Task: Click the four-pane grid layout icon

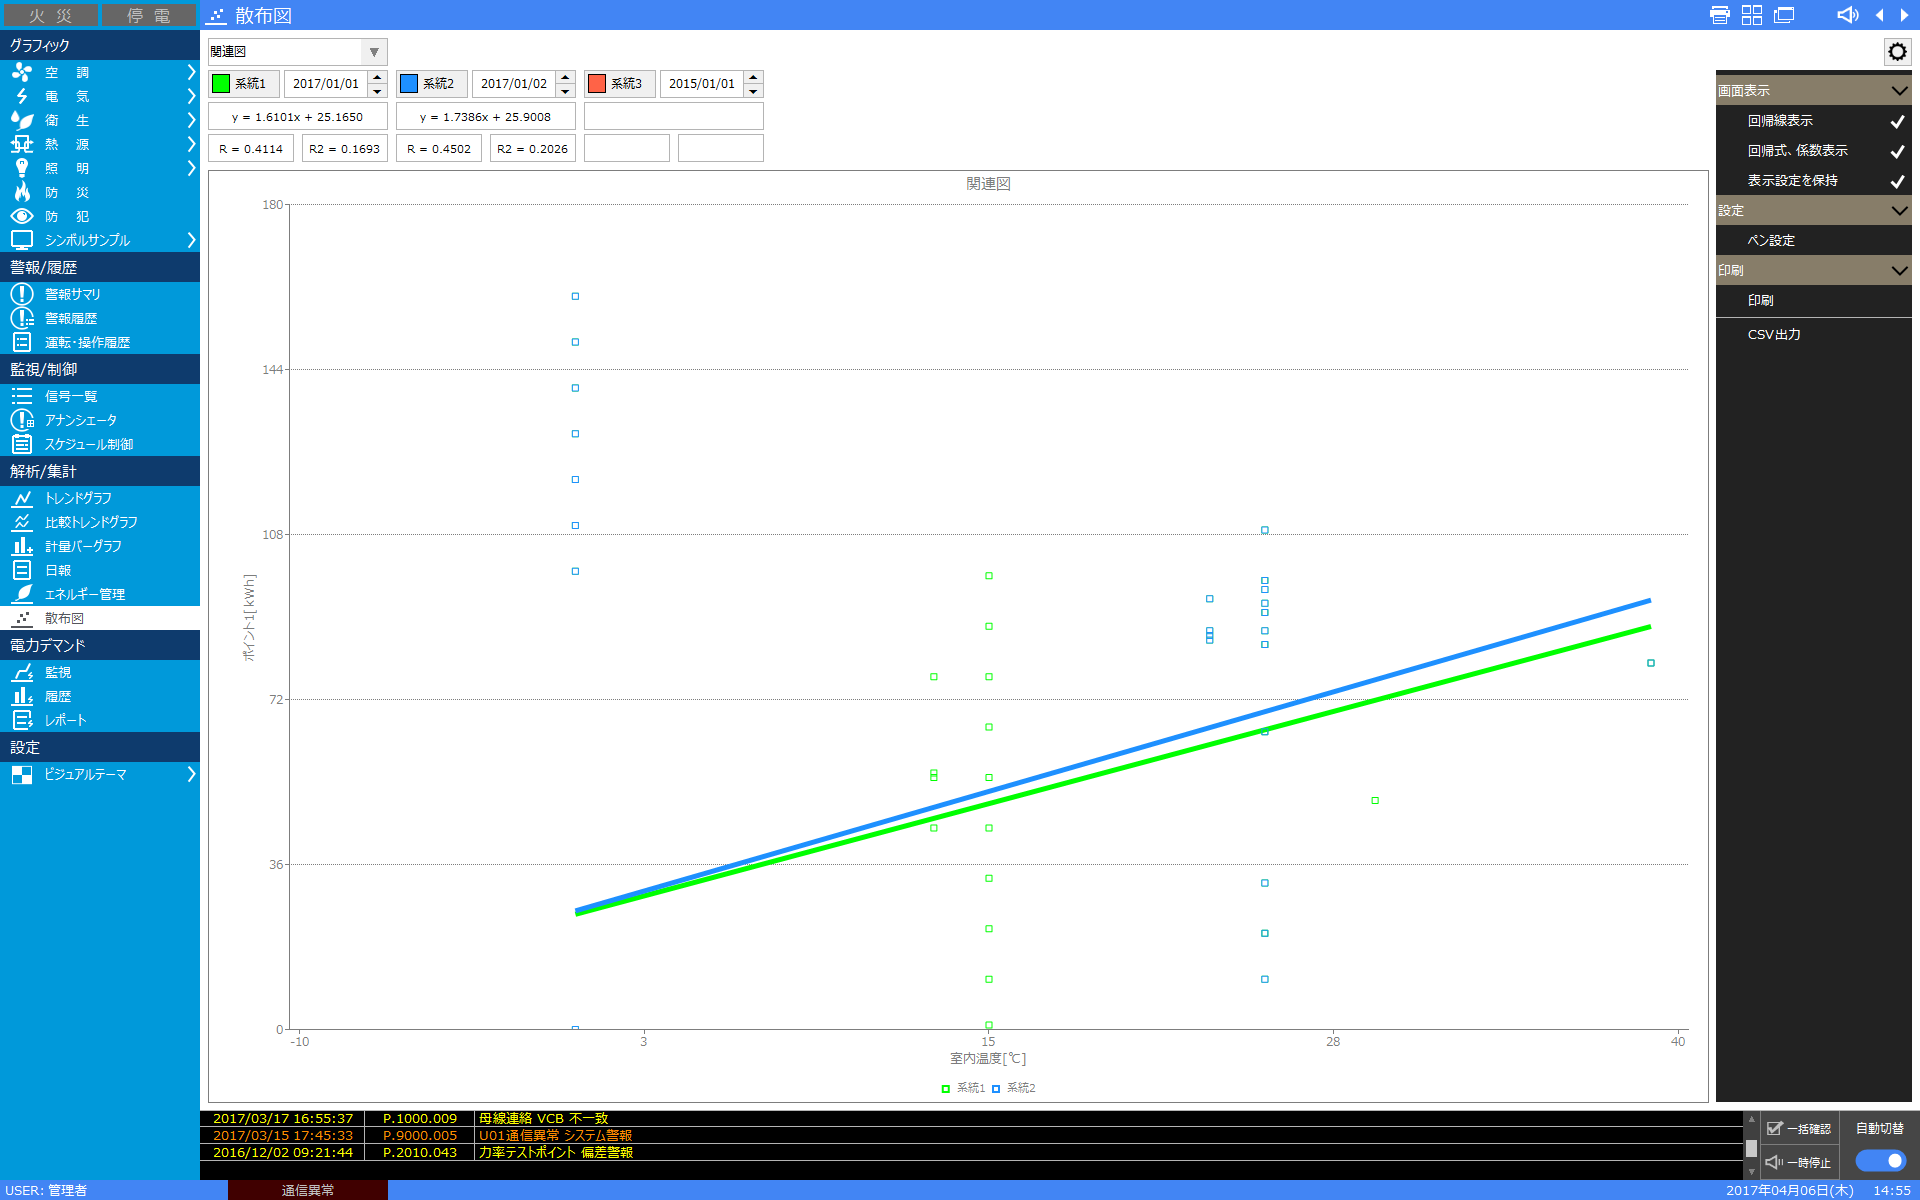Action: coord(1751,15)
